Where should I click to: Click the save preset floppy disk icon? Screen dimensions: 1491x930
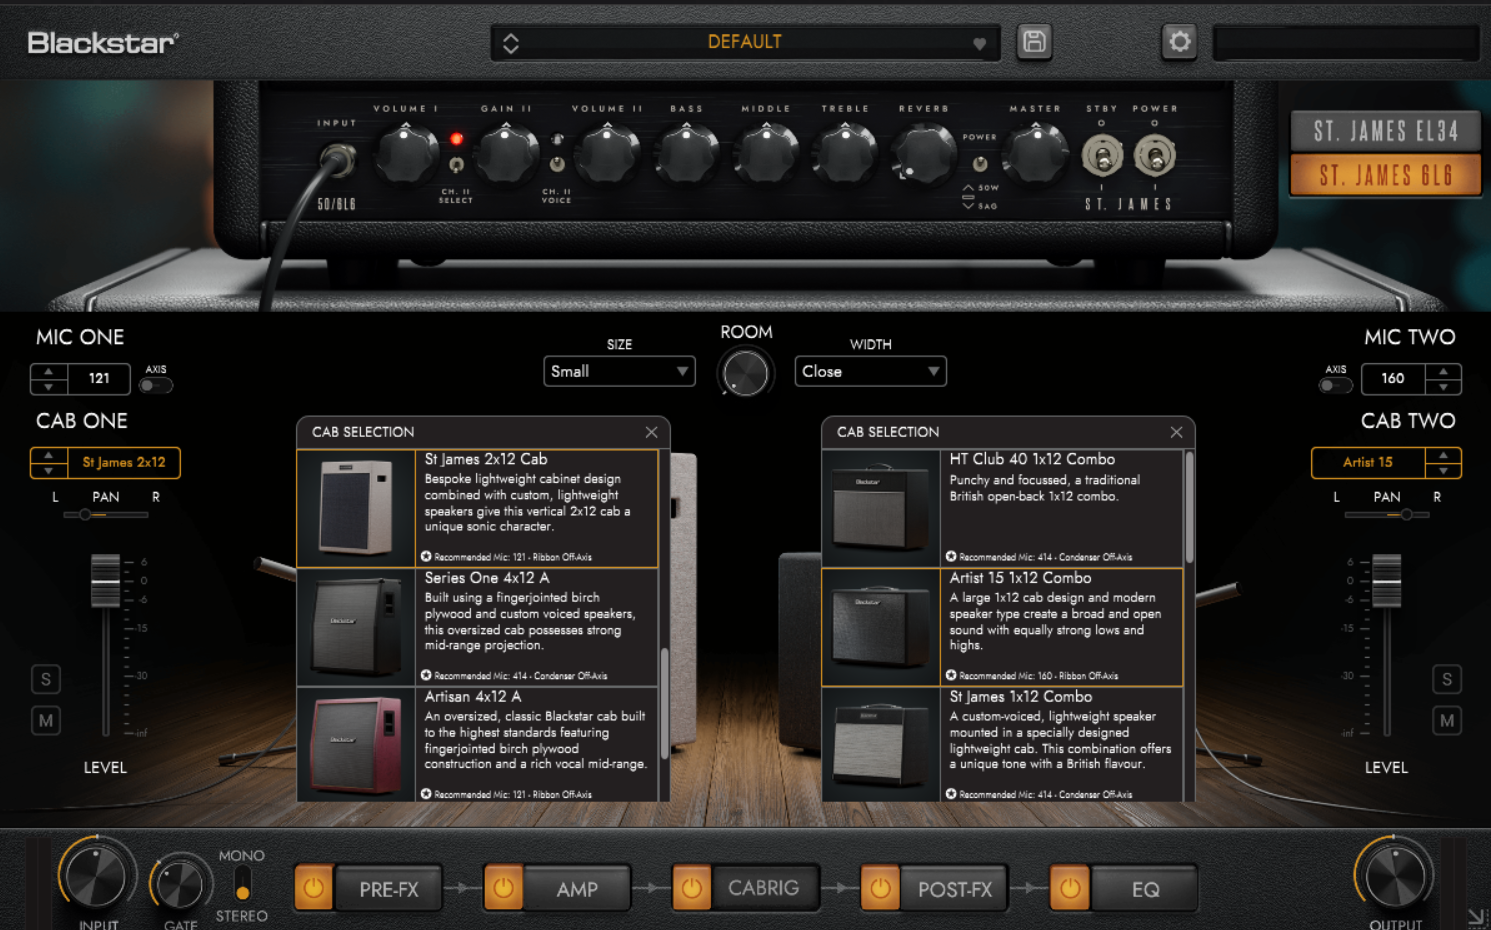(x=1034, y=42)
